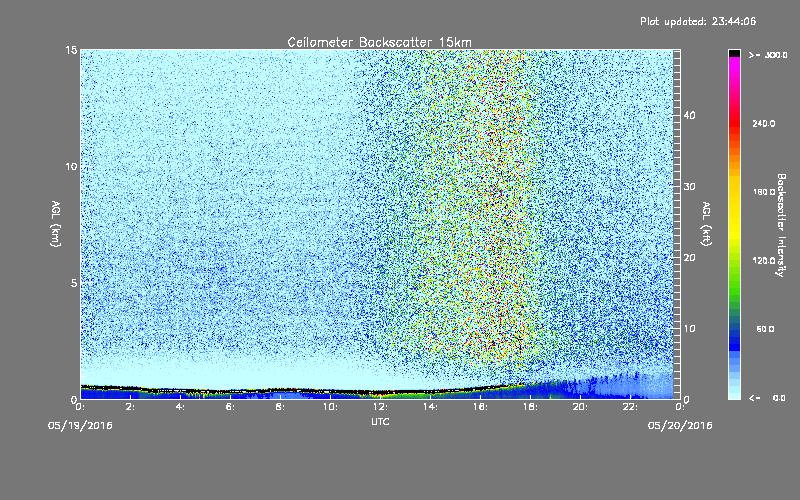
Task: Pick the black segment atop the colorbar
Action: 734,53
